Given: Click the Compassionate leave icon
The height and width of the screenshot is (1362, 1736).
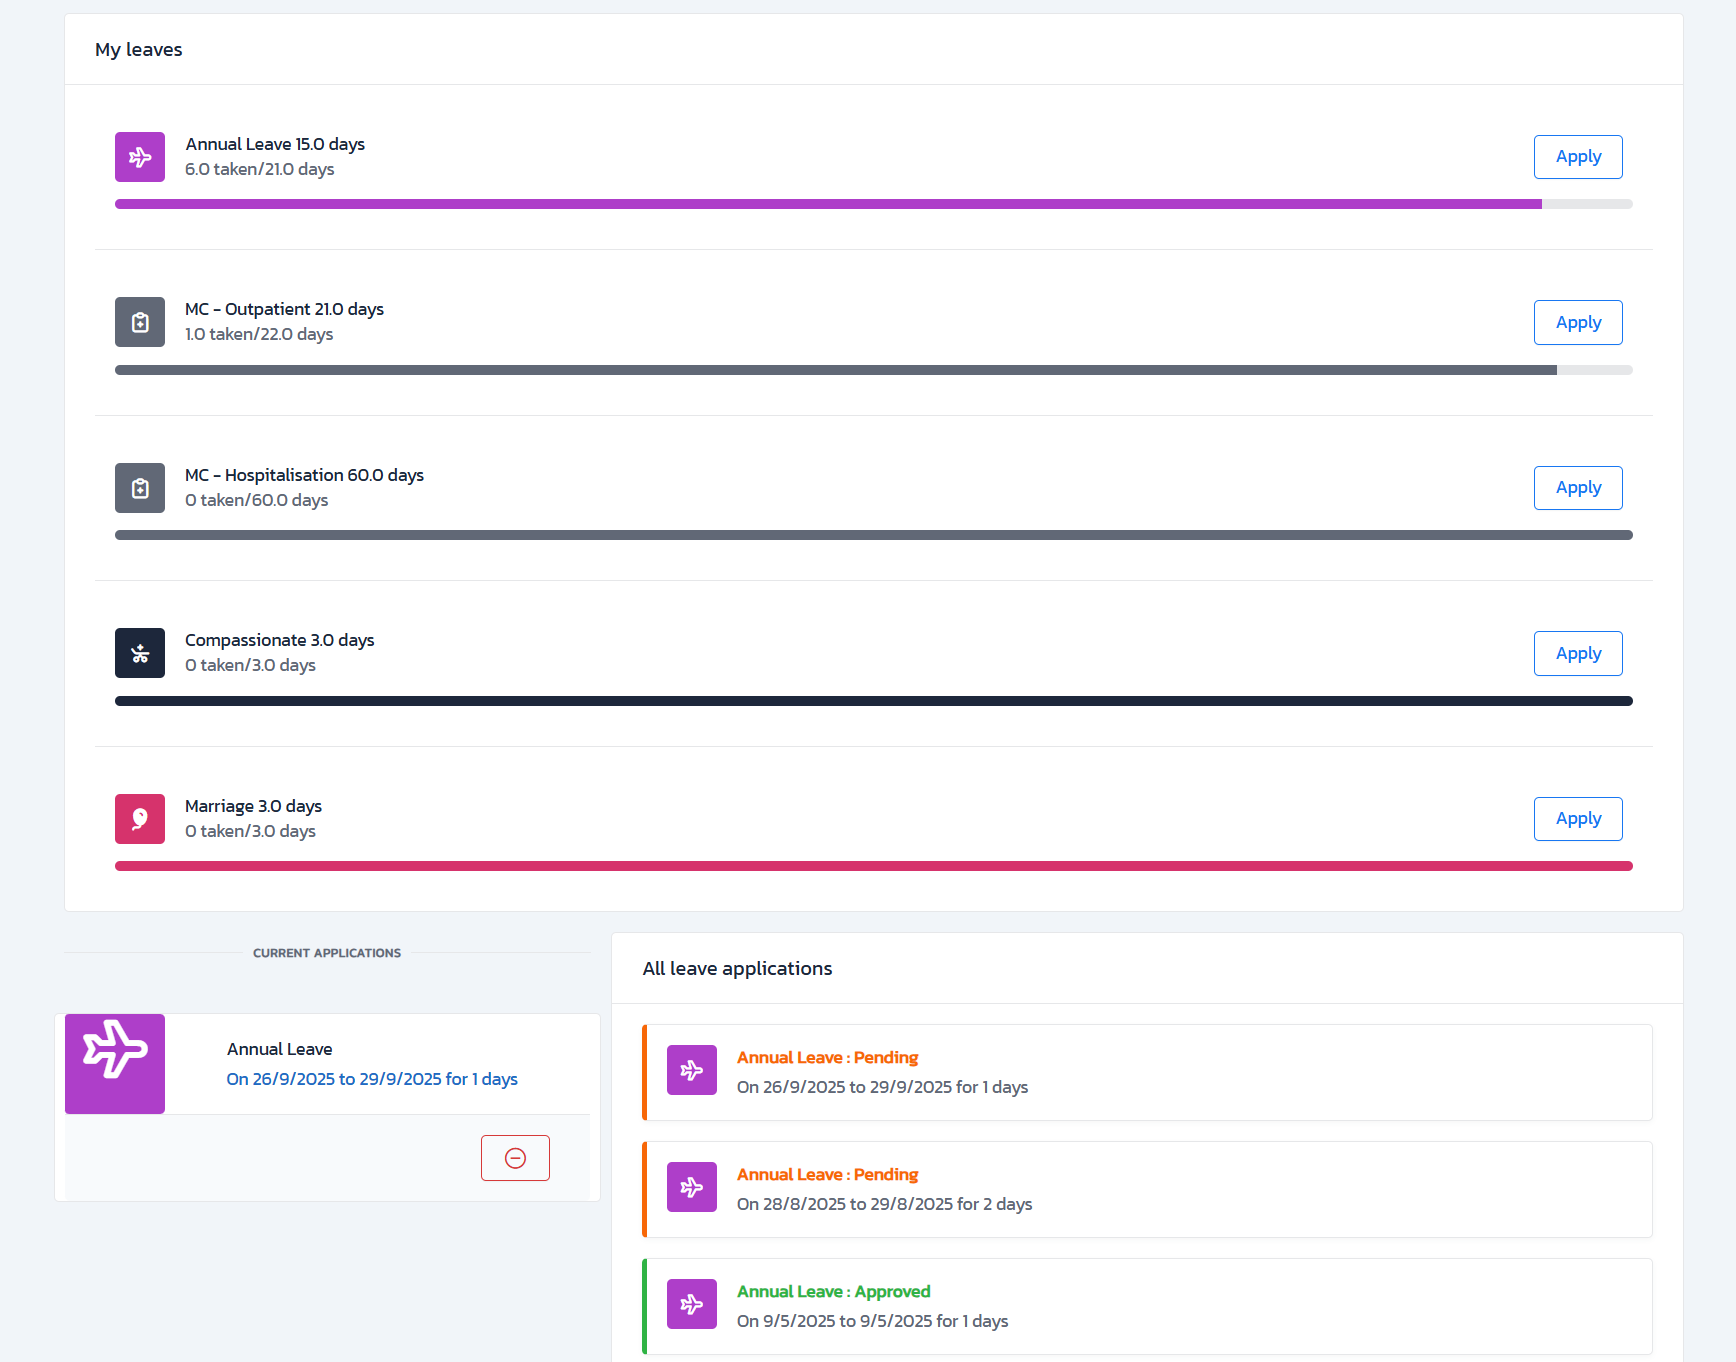Looking at the screenshot, I should 140,653.
